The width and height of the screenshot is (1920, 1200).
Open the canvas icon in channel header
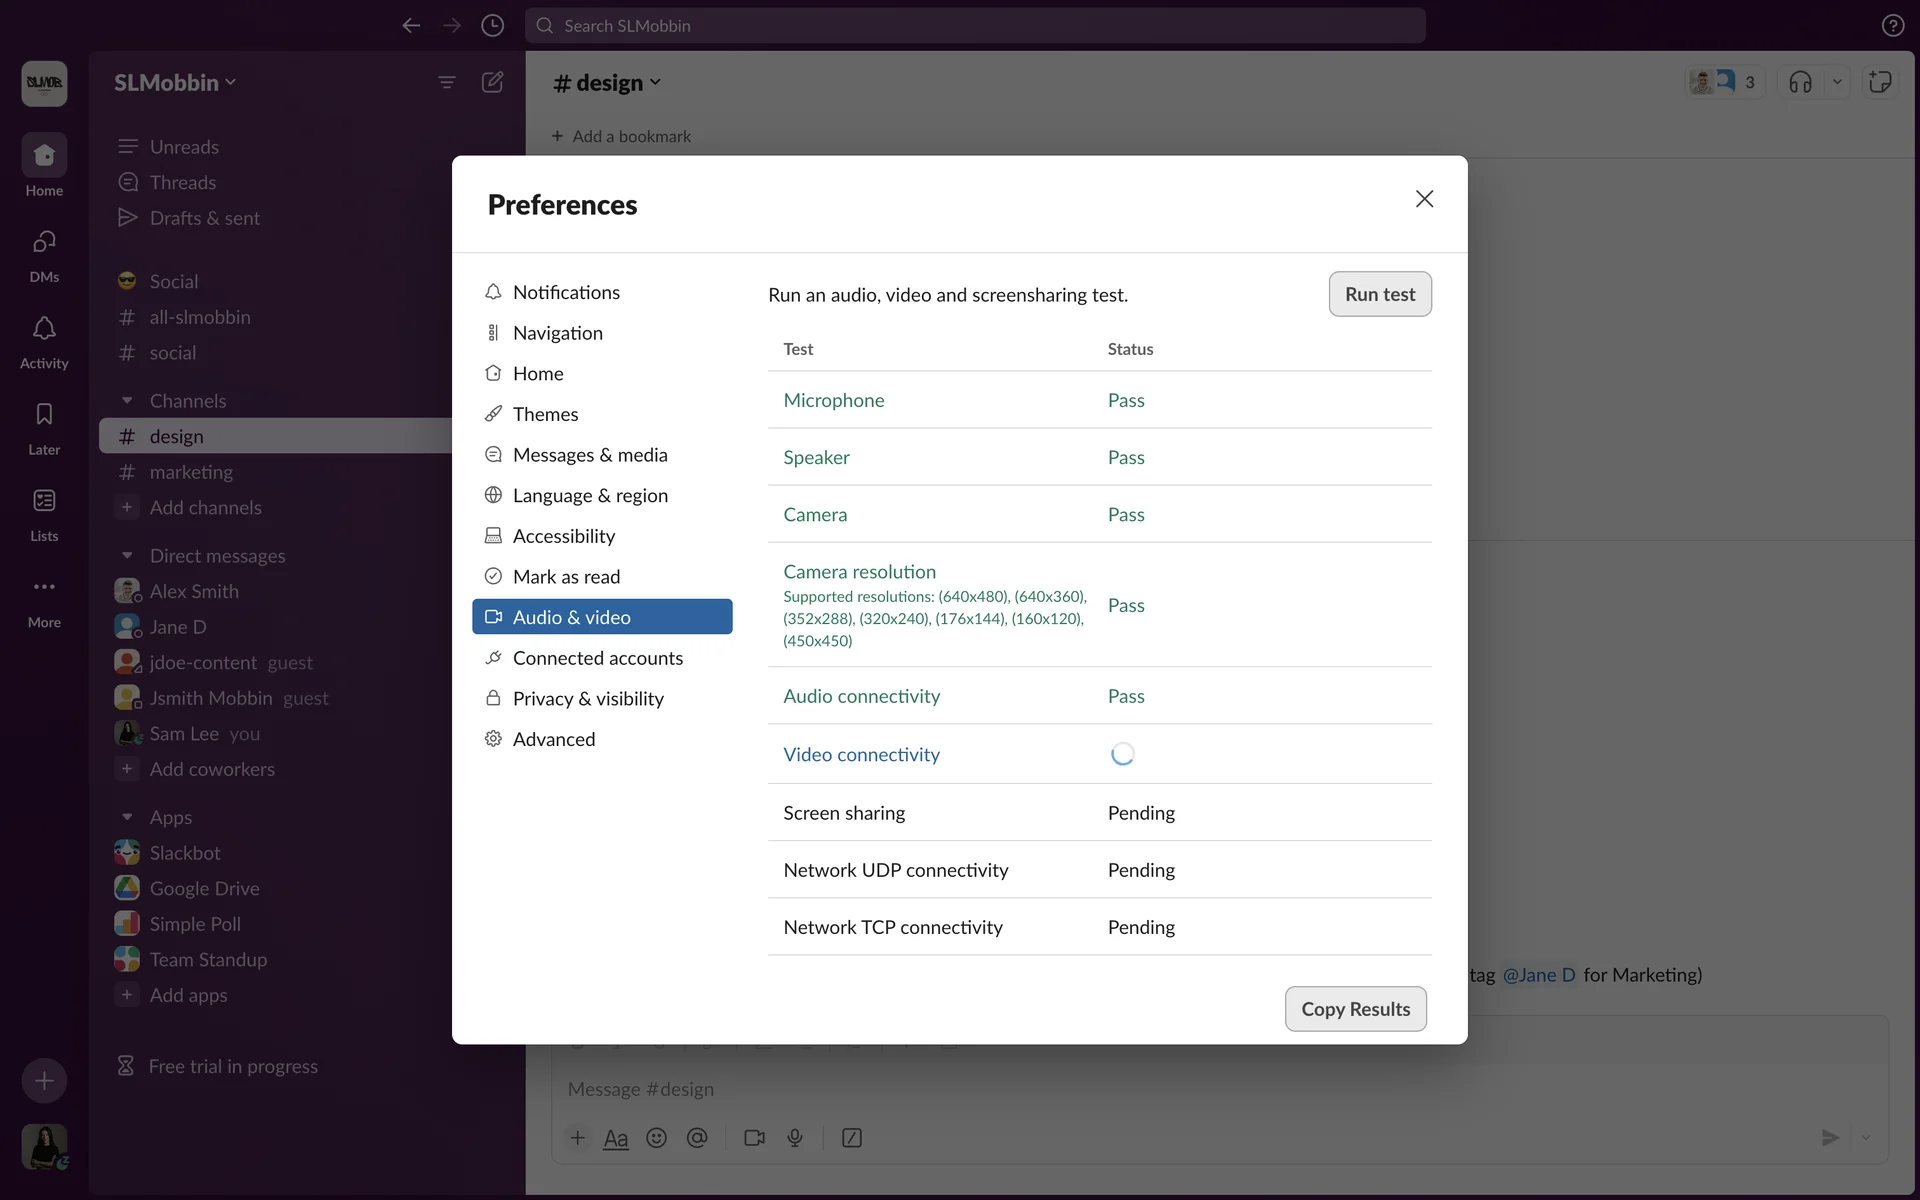(1880, 82)
